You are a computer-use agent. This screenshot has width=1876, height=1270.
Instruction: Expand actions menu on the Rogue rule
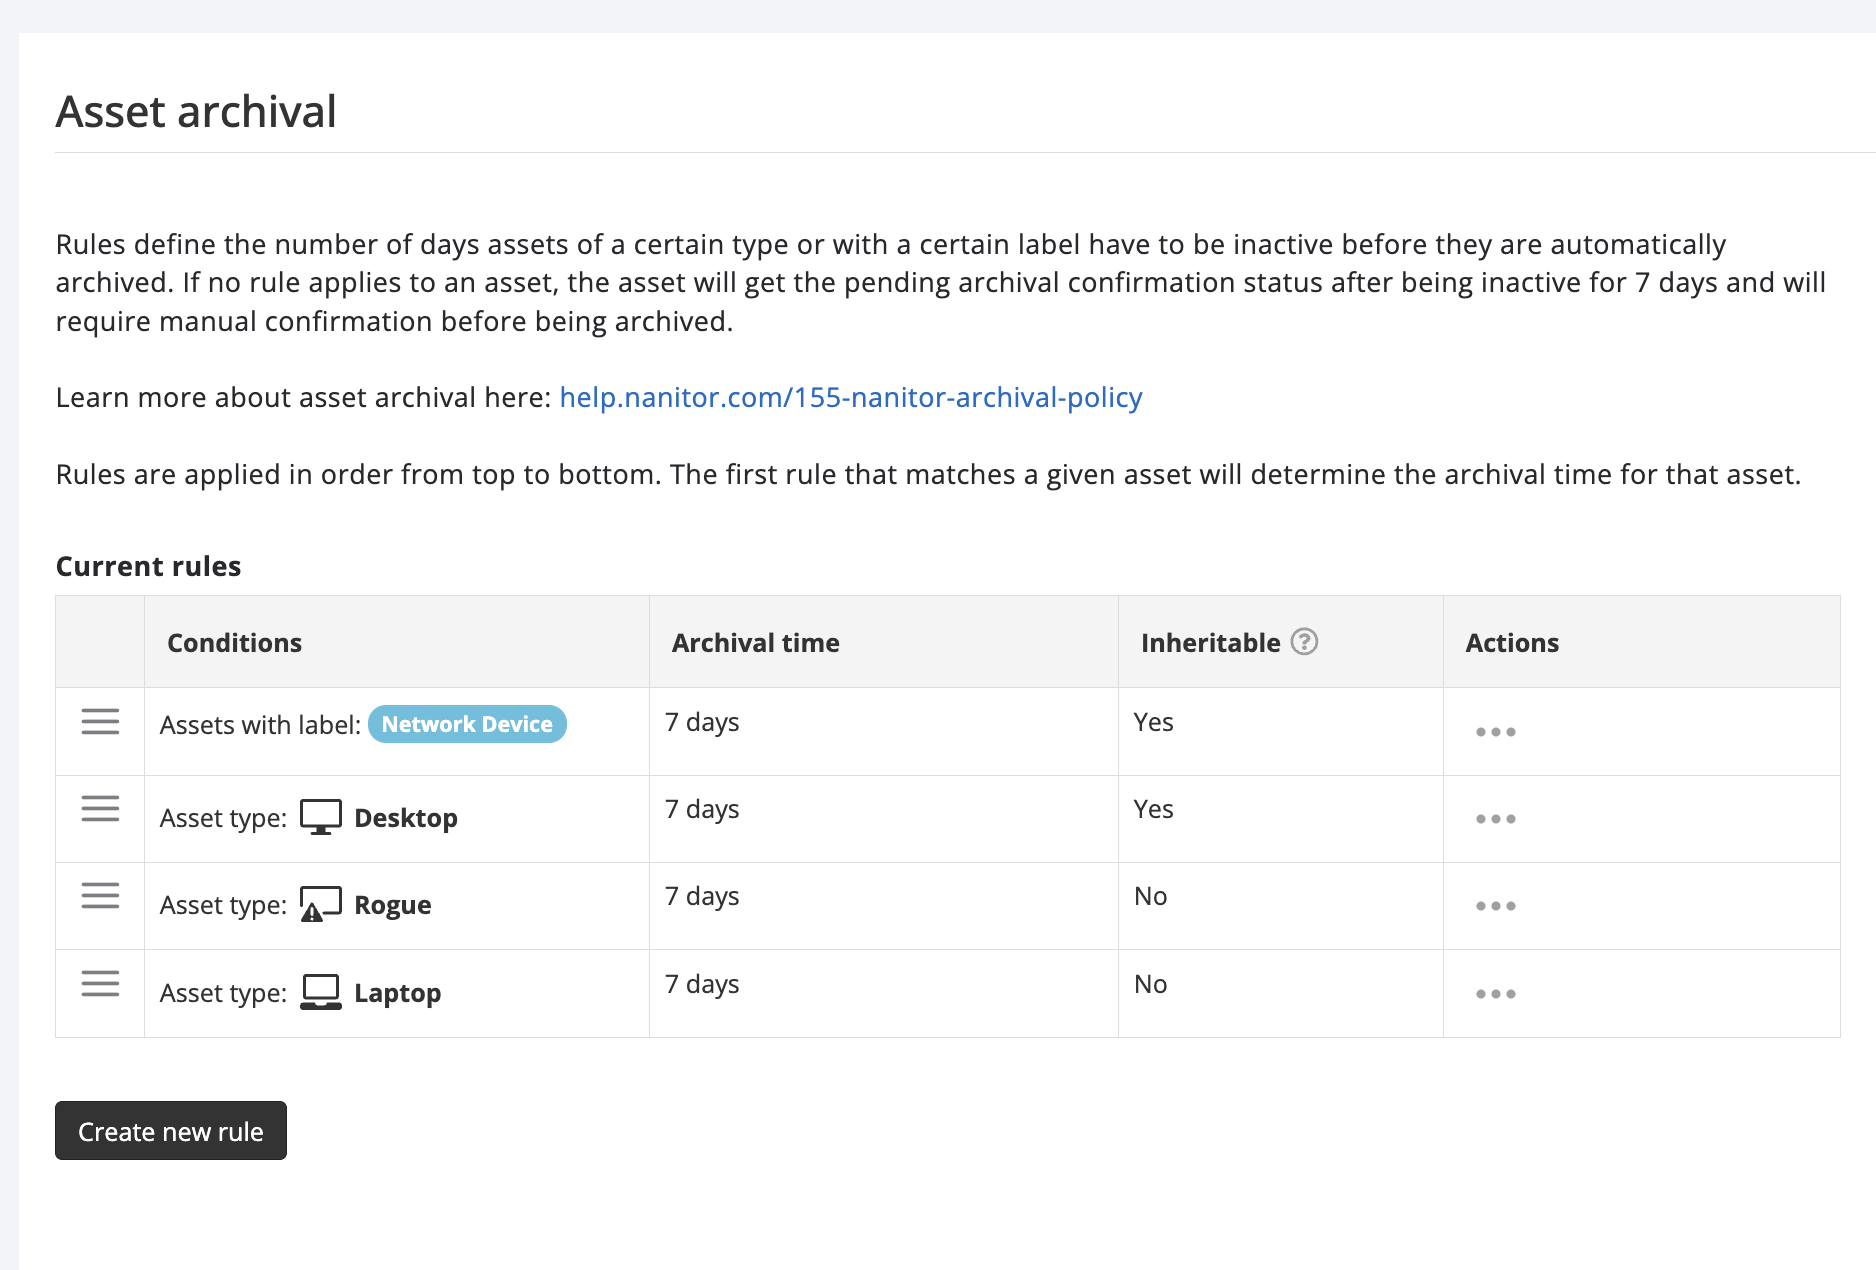click(1495, 906)
